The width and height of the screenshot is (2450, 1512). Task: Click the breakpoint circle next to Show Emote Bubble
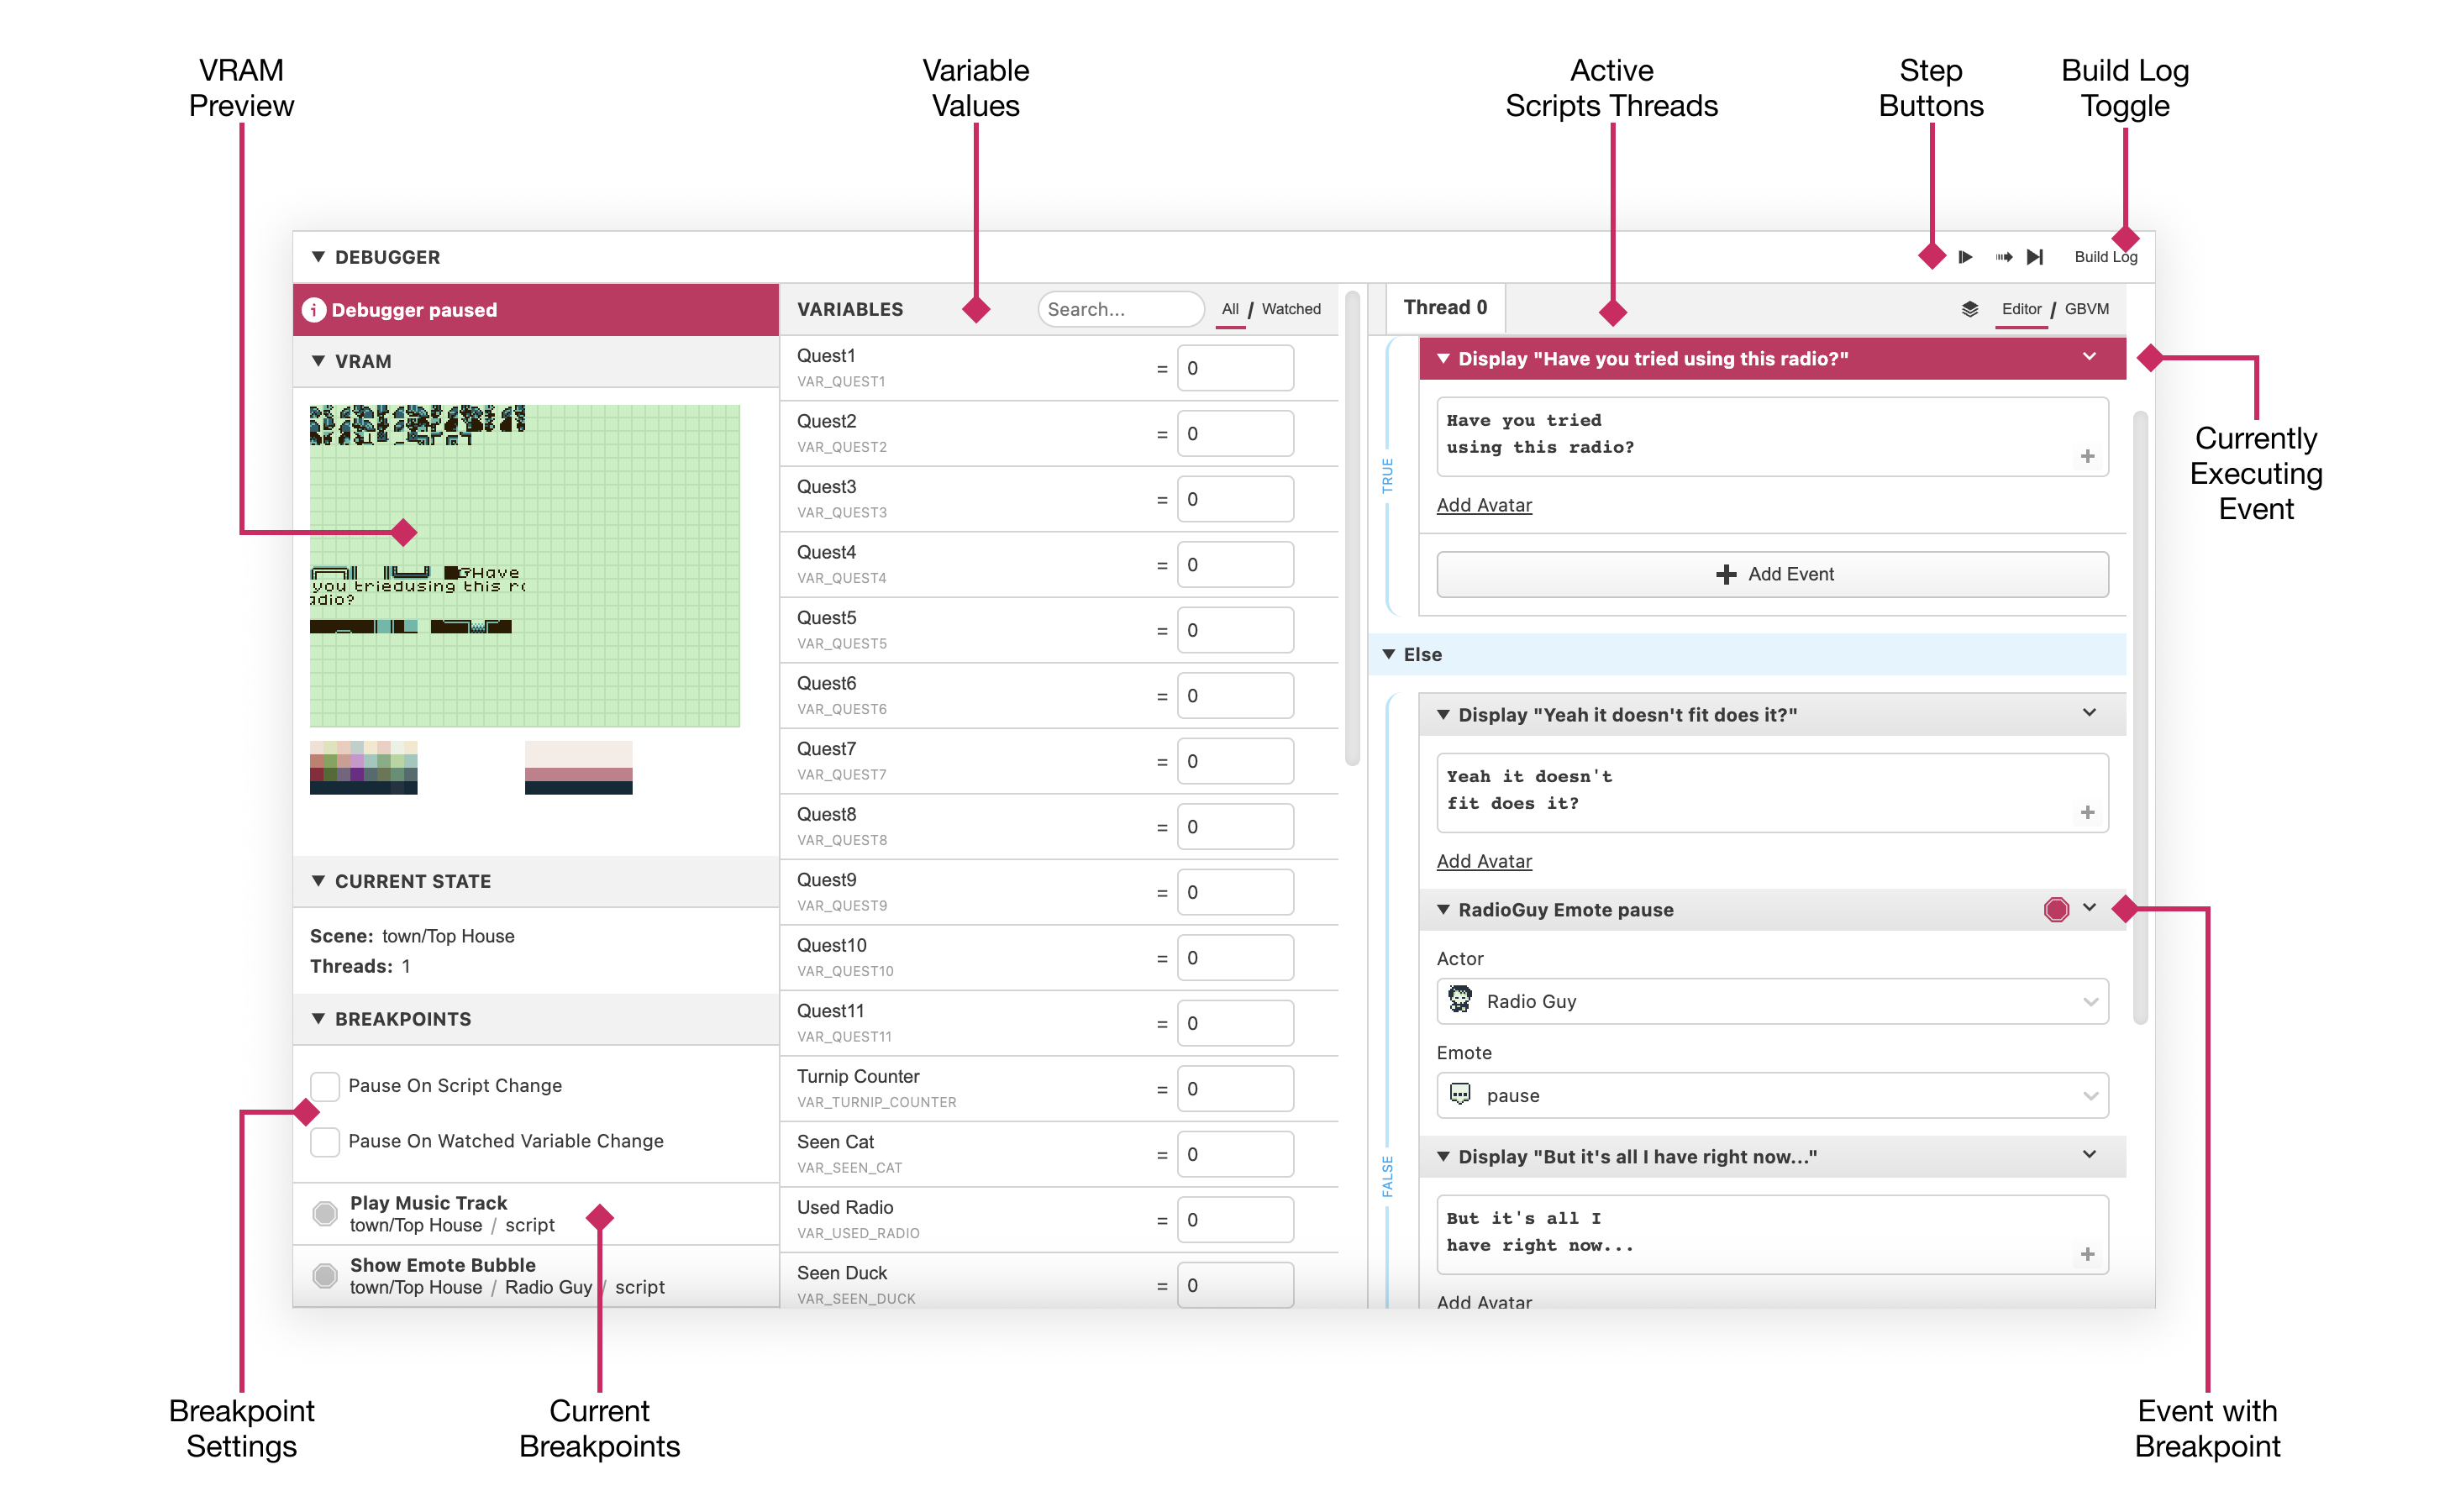[x=325, y=1275]
